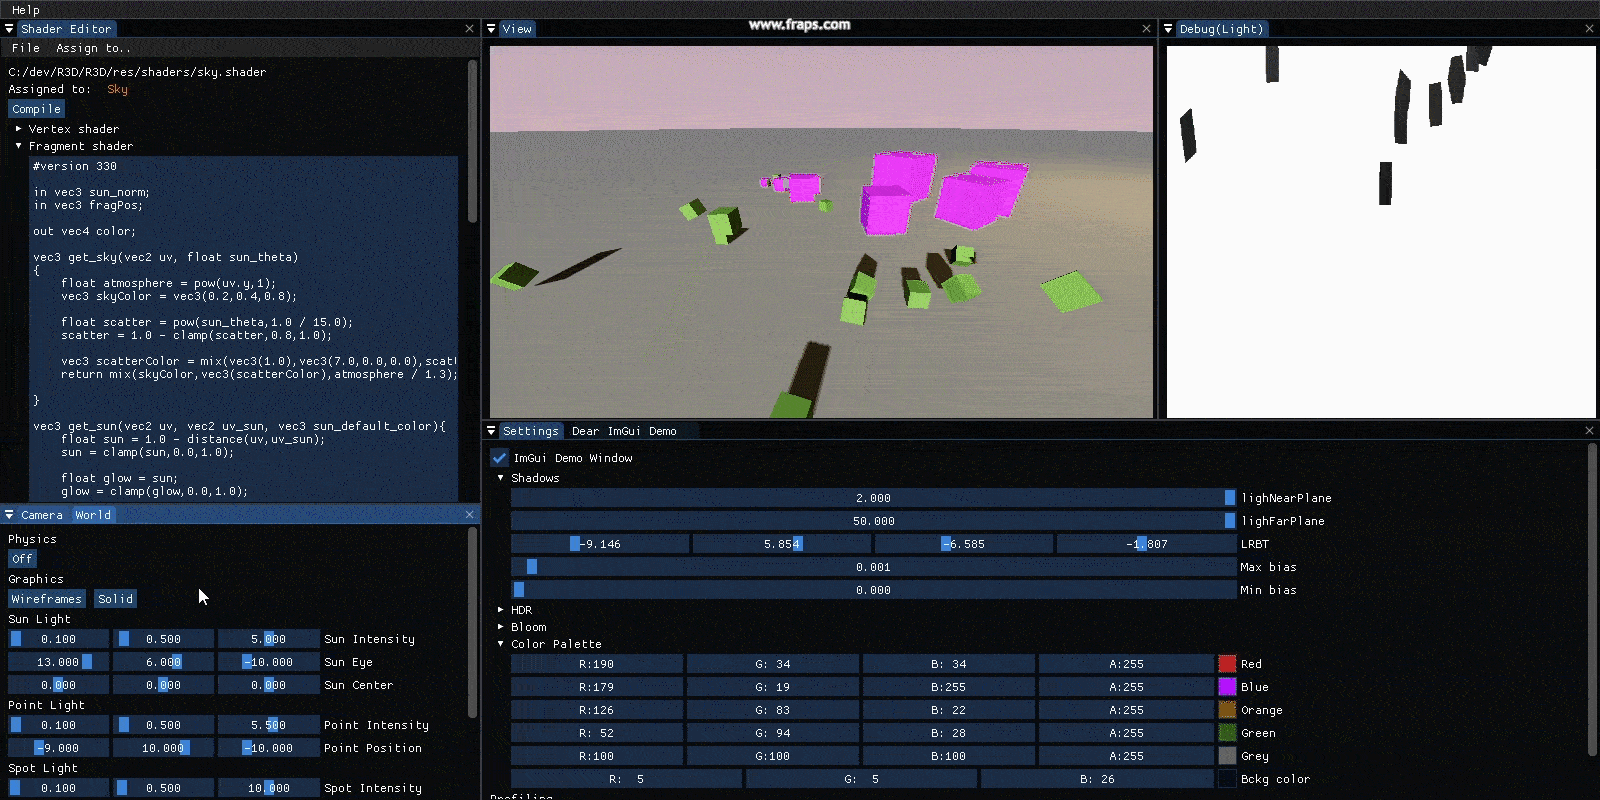Expand the HDR settings section
Image resolution: width=1600 pixels, height=800 pixels.
tap(501, 610)
